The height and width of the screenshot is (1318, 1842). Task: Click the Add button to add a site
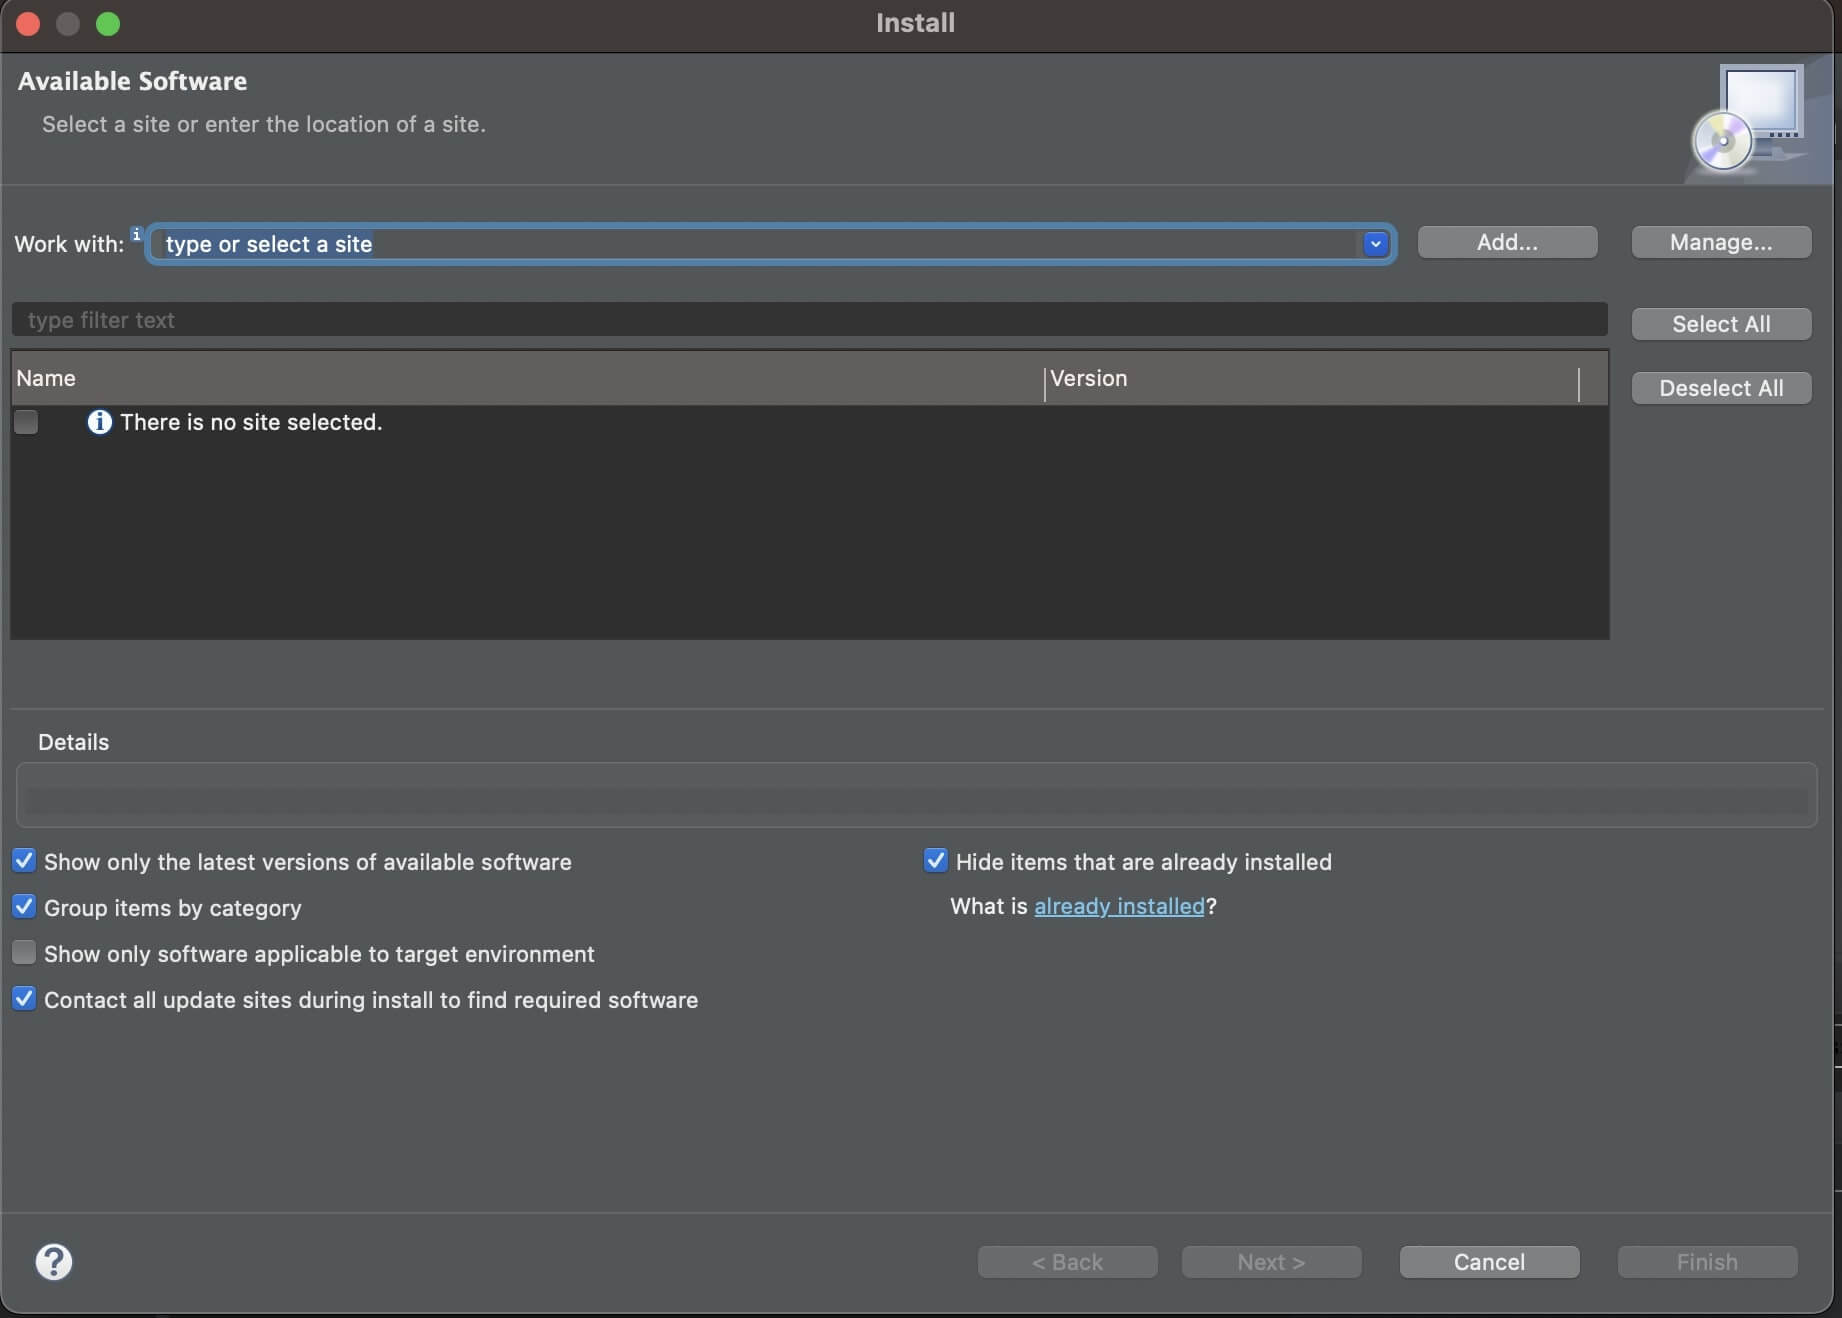(1507, 242)
